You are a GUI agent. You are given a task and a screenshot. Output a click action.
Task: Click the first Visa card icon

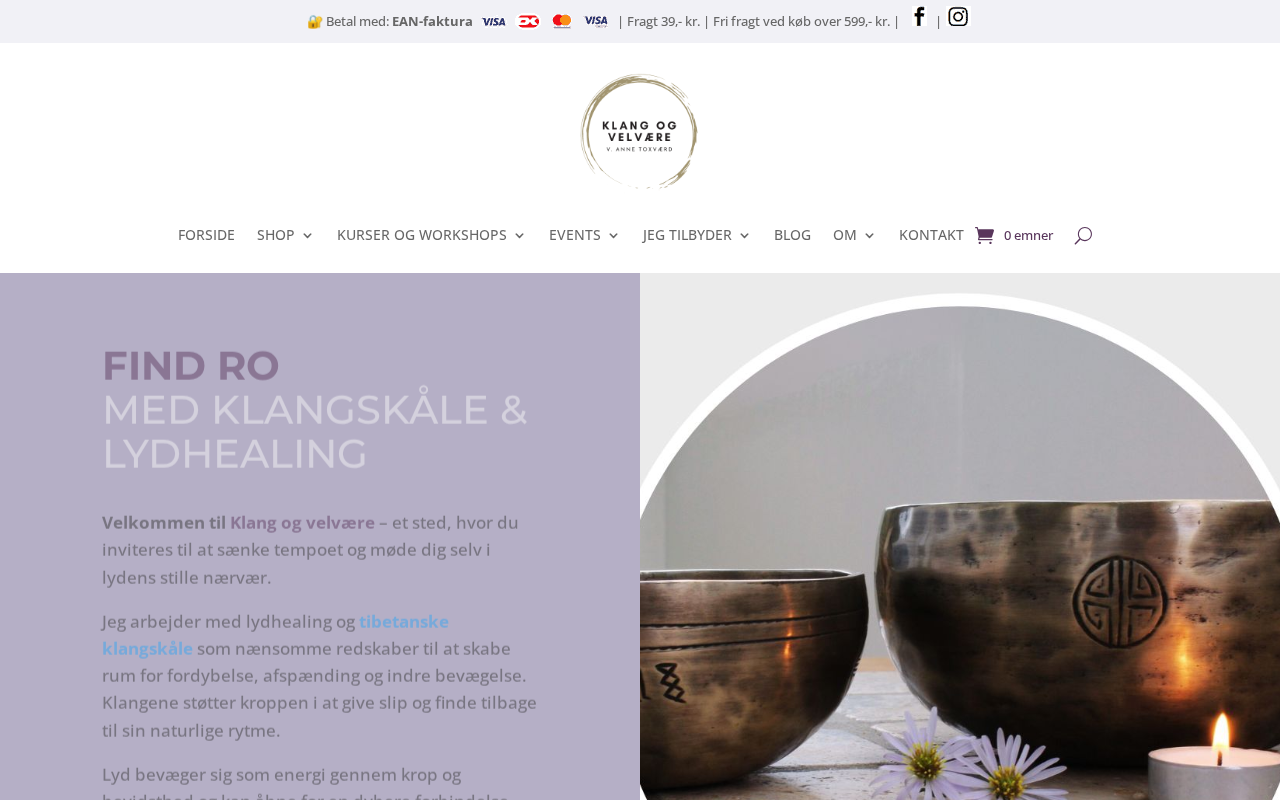point(493,21)
